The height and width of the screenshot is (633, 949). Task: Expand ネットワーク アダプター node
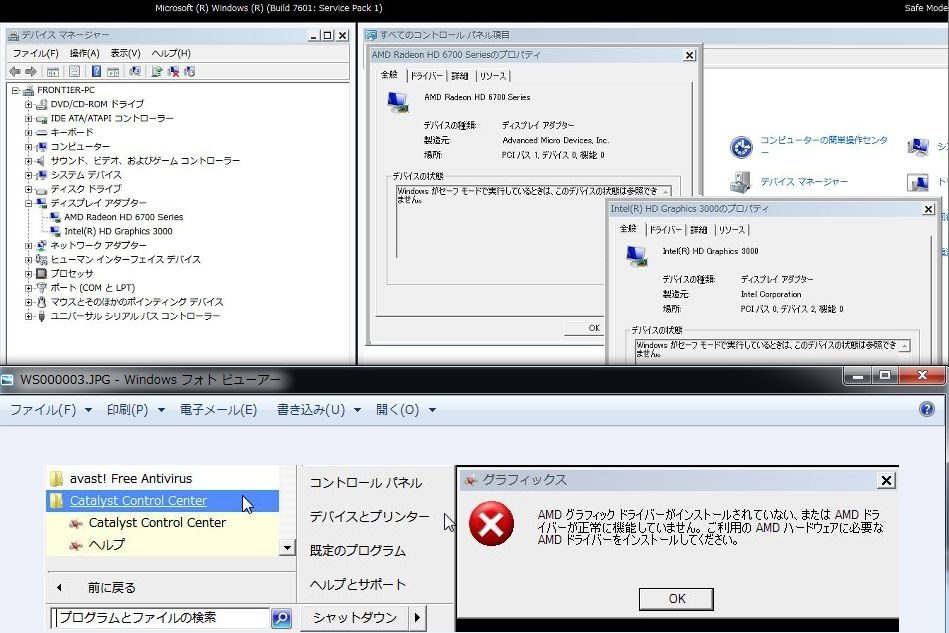click(28, 245)
